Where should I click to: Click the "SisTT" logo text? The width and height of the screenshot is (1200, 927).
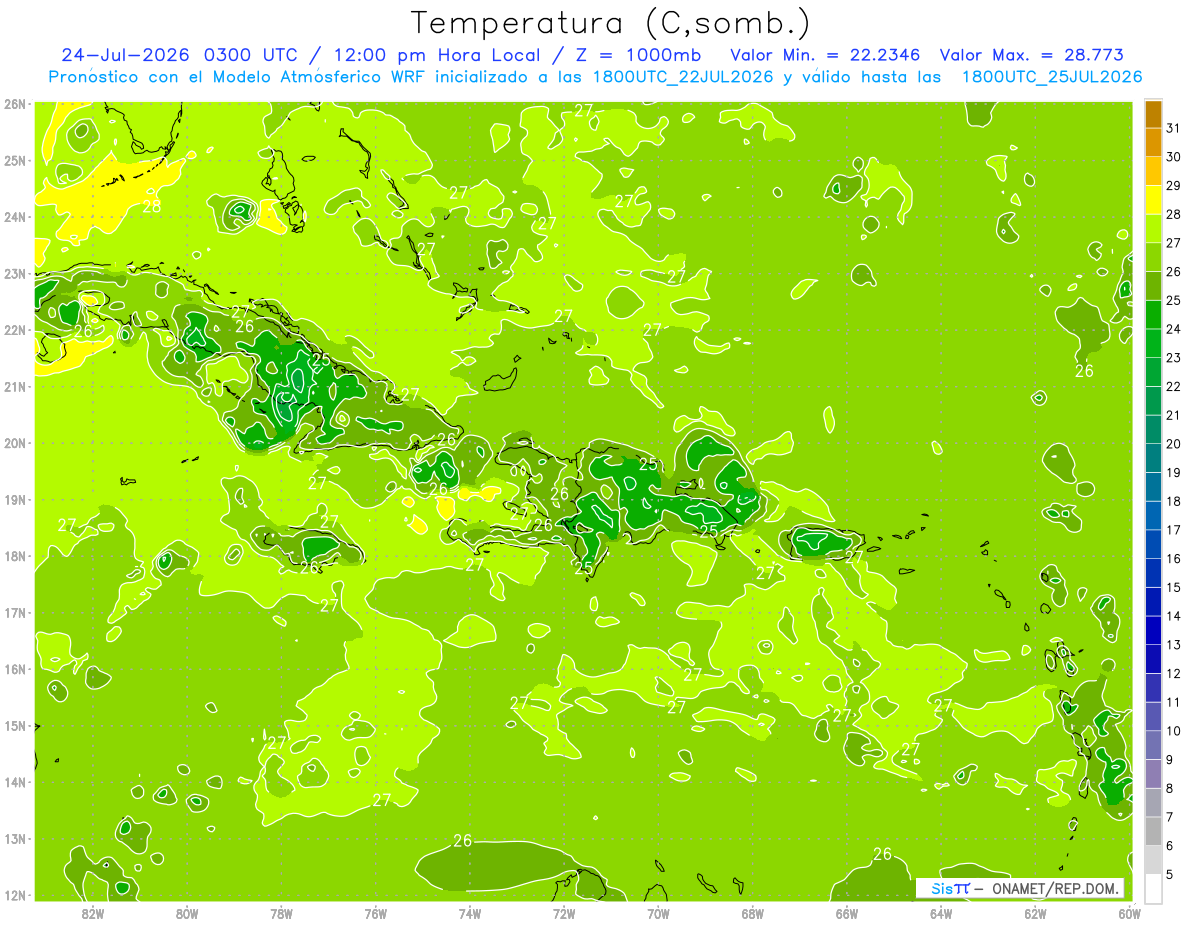[949, 888]
